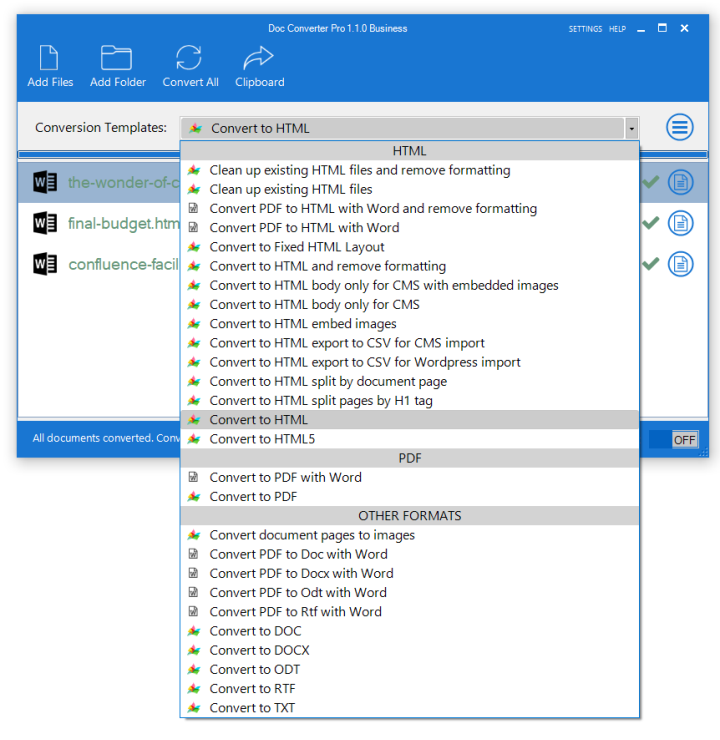Viewport: 720px width, 740px height.
Task: Click the green checkmark on the final-budget row
Action: click(651, 223)
